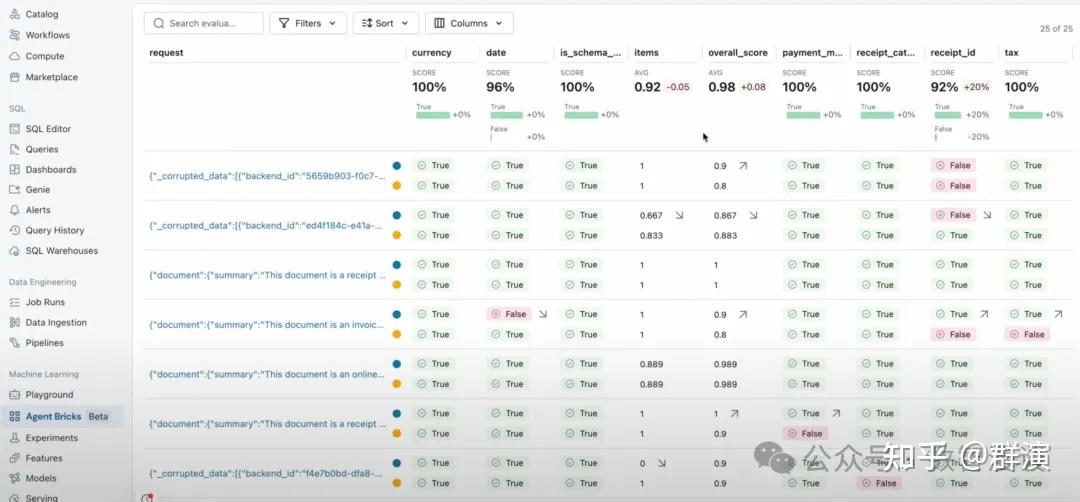Click the Catalog sidebar icon

pyautogui.click(x=15, y=14)
